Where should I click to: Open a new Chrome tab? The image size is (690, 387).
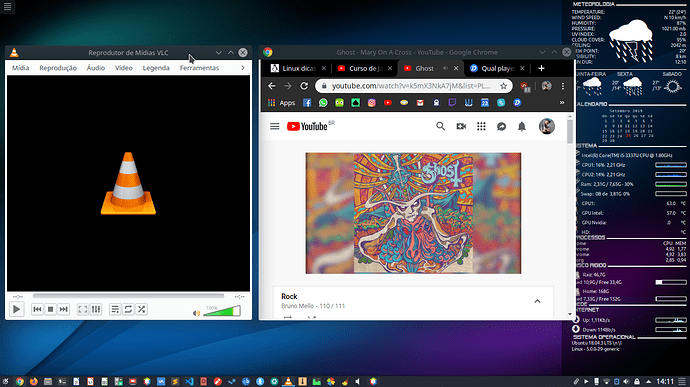pyautogui.click(x=541, y=68)
